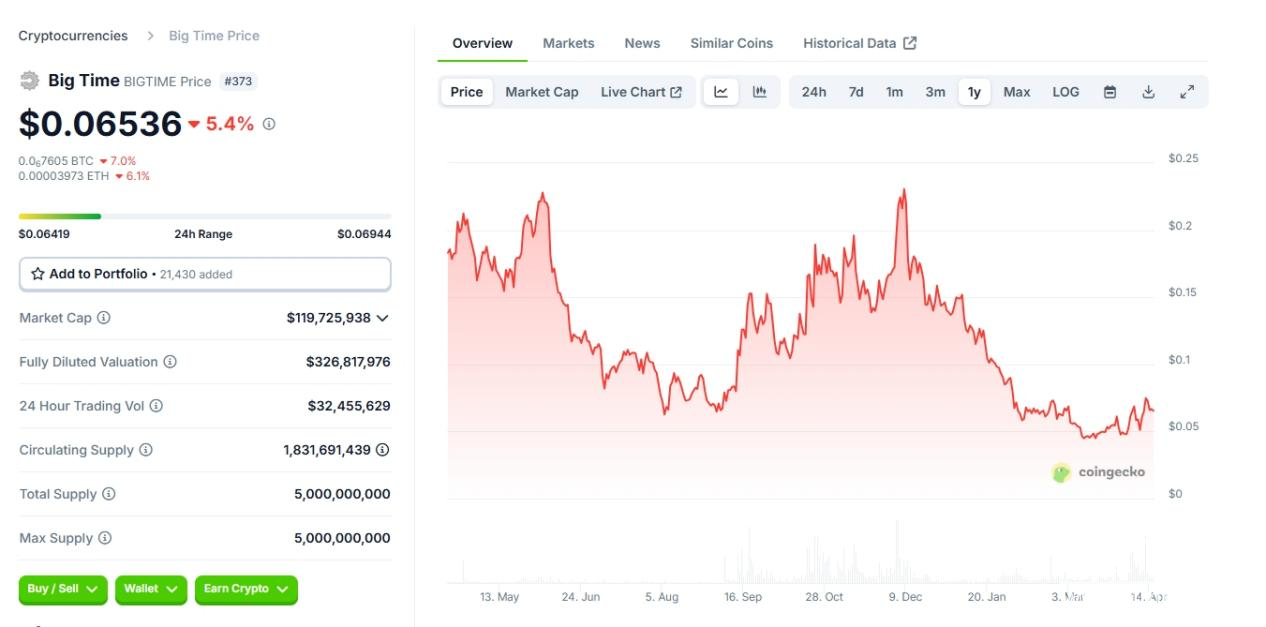
Task: Click info icon next to price change
Action: tap(269, 124)
